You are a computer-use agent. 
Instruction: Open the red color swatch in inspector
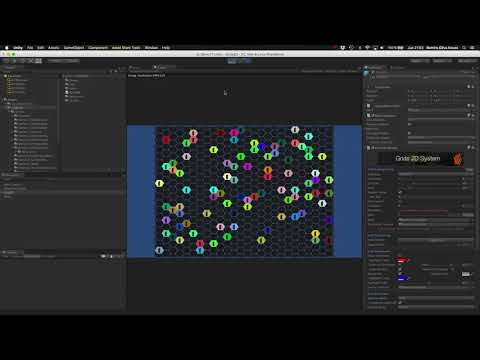coord(402,260)
